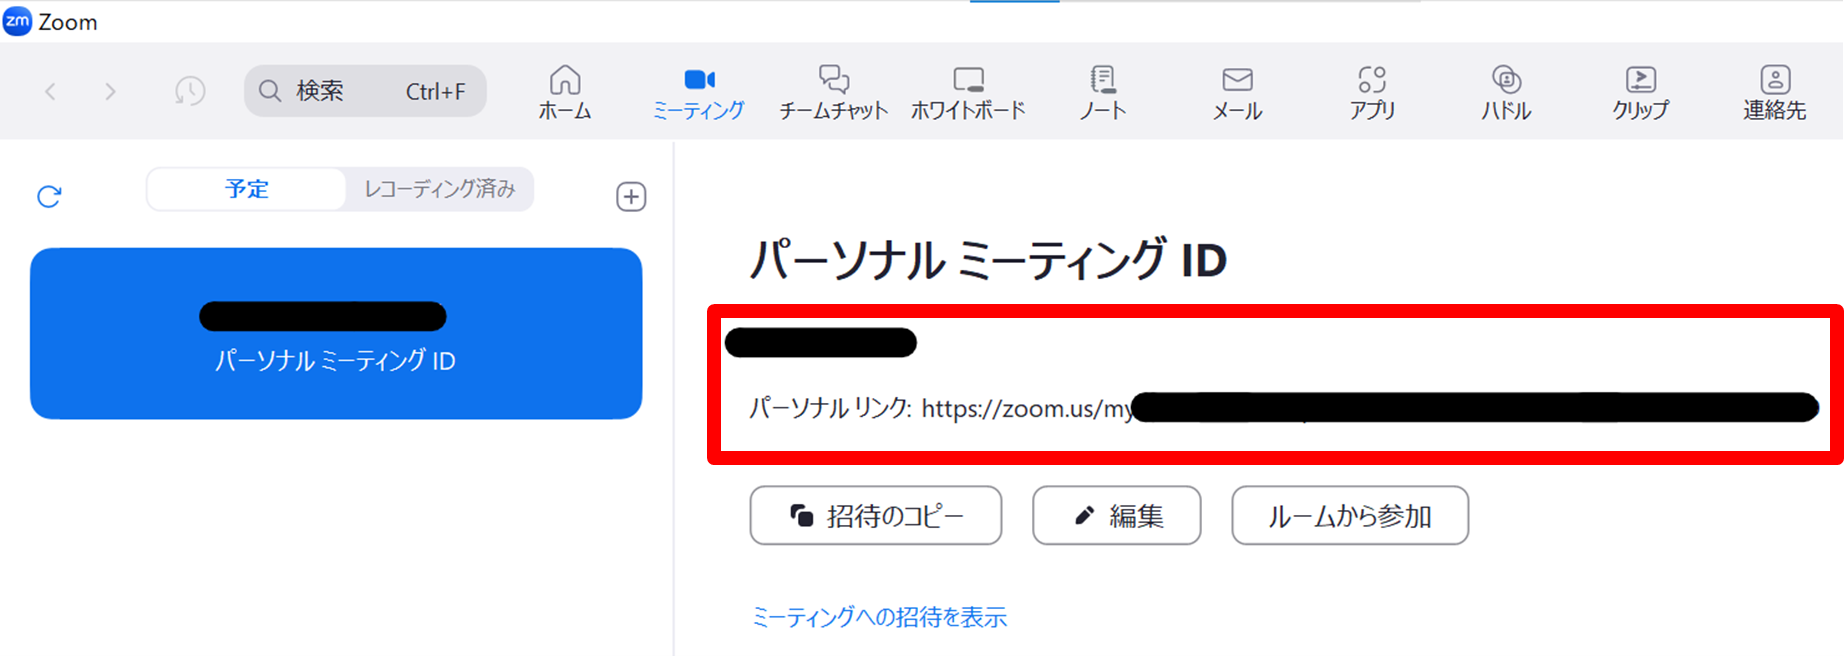The image size is (1844, 656).
Task: Click the forward navigation arrow
Action: (x=110, y=92)
